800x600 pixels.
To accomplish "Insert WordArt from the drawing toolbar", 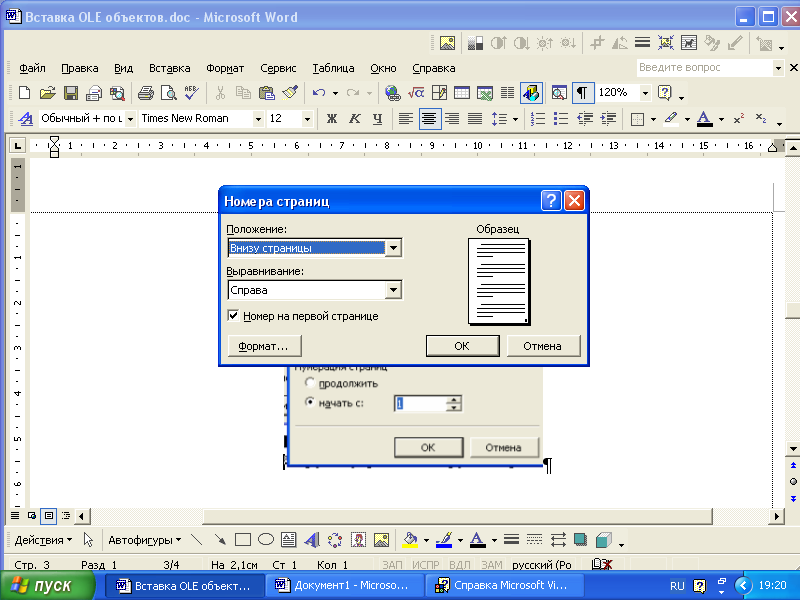I will click(311, 540).
